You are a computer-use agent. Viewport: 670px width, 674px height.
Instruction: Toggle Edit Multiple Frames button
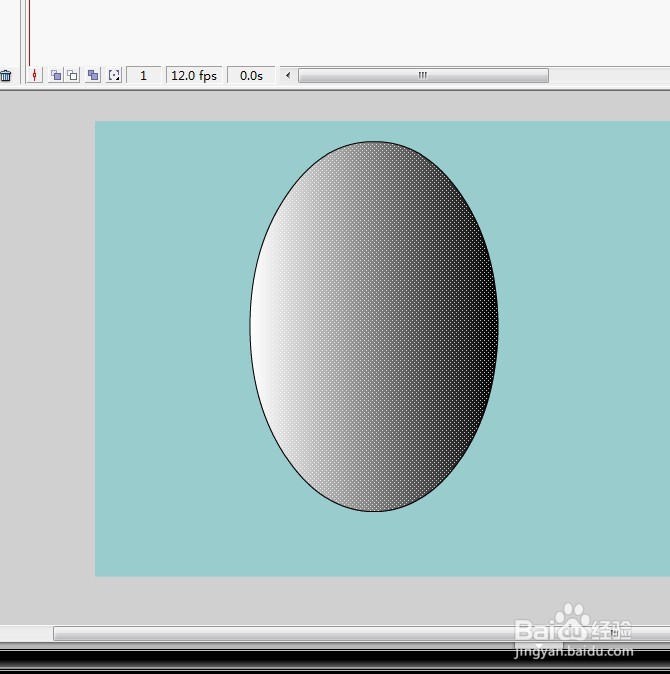93,75
